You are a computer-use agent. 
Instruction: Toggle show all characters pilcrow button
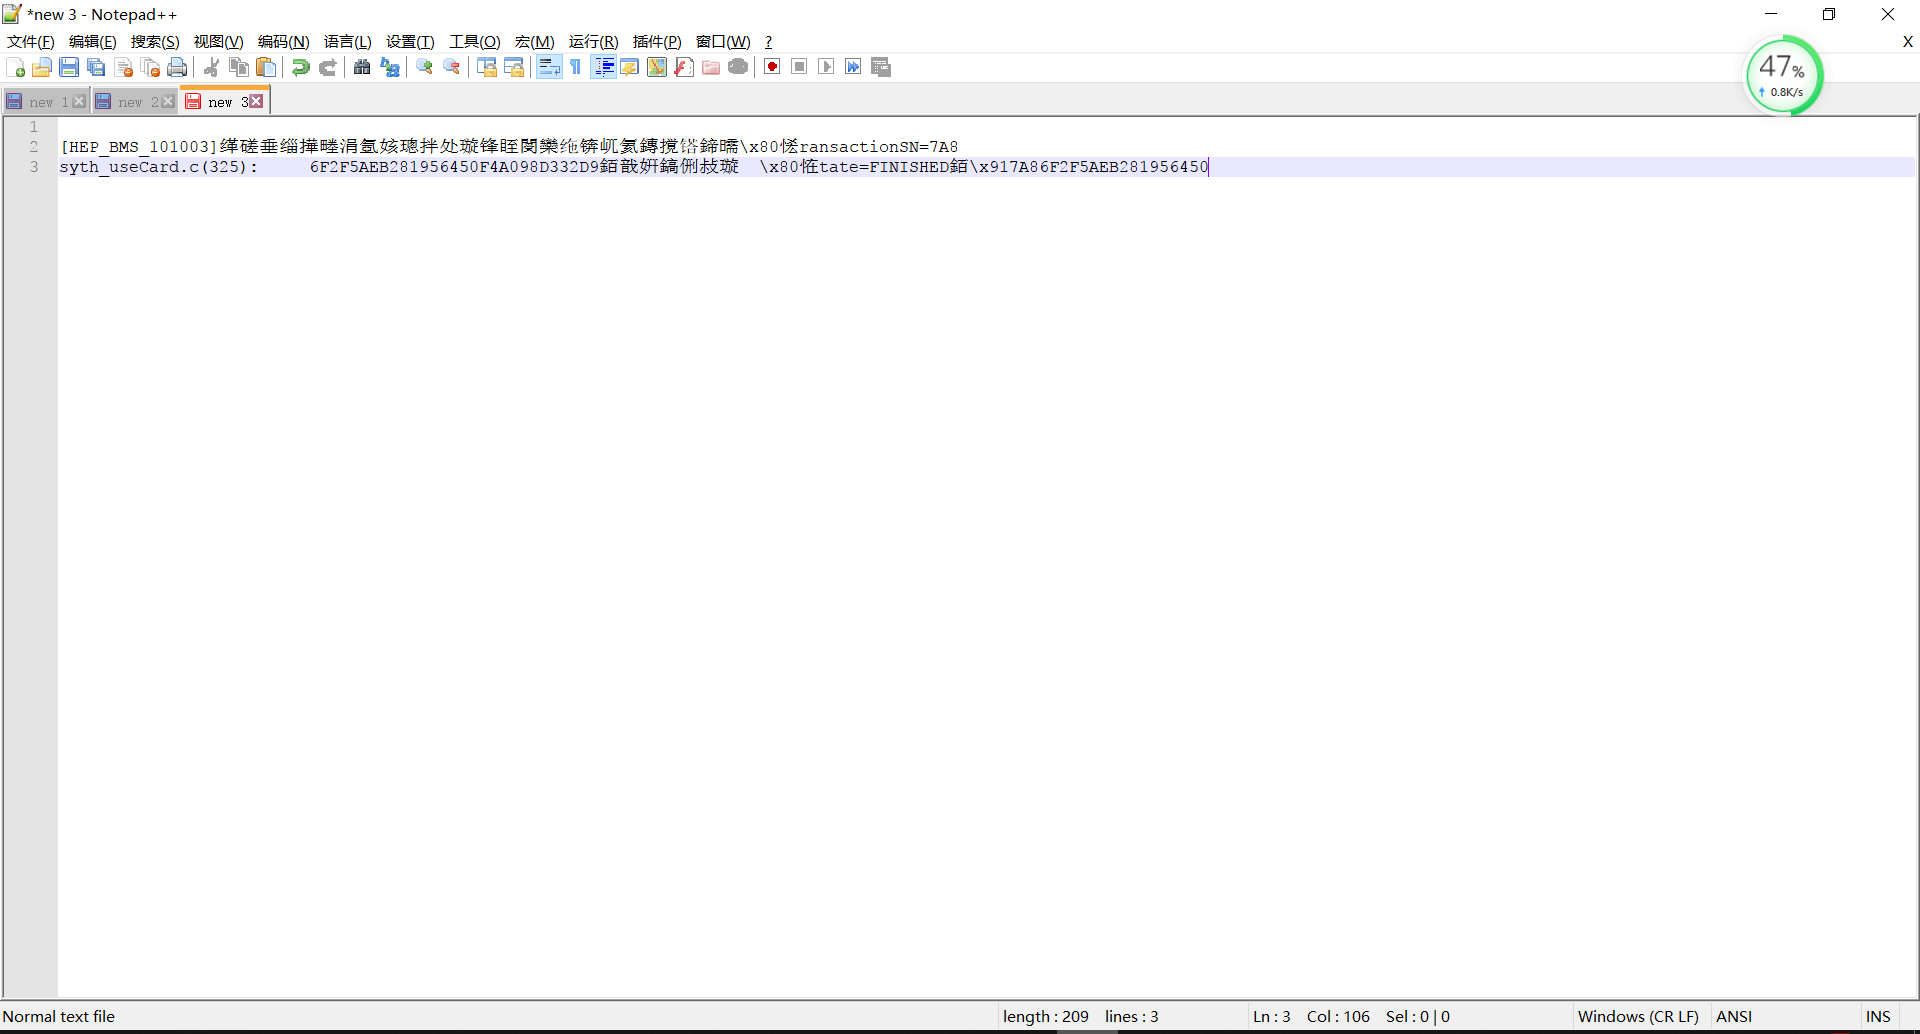click(576, 67)
